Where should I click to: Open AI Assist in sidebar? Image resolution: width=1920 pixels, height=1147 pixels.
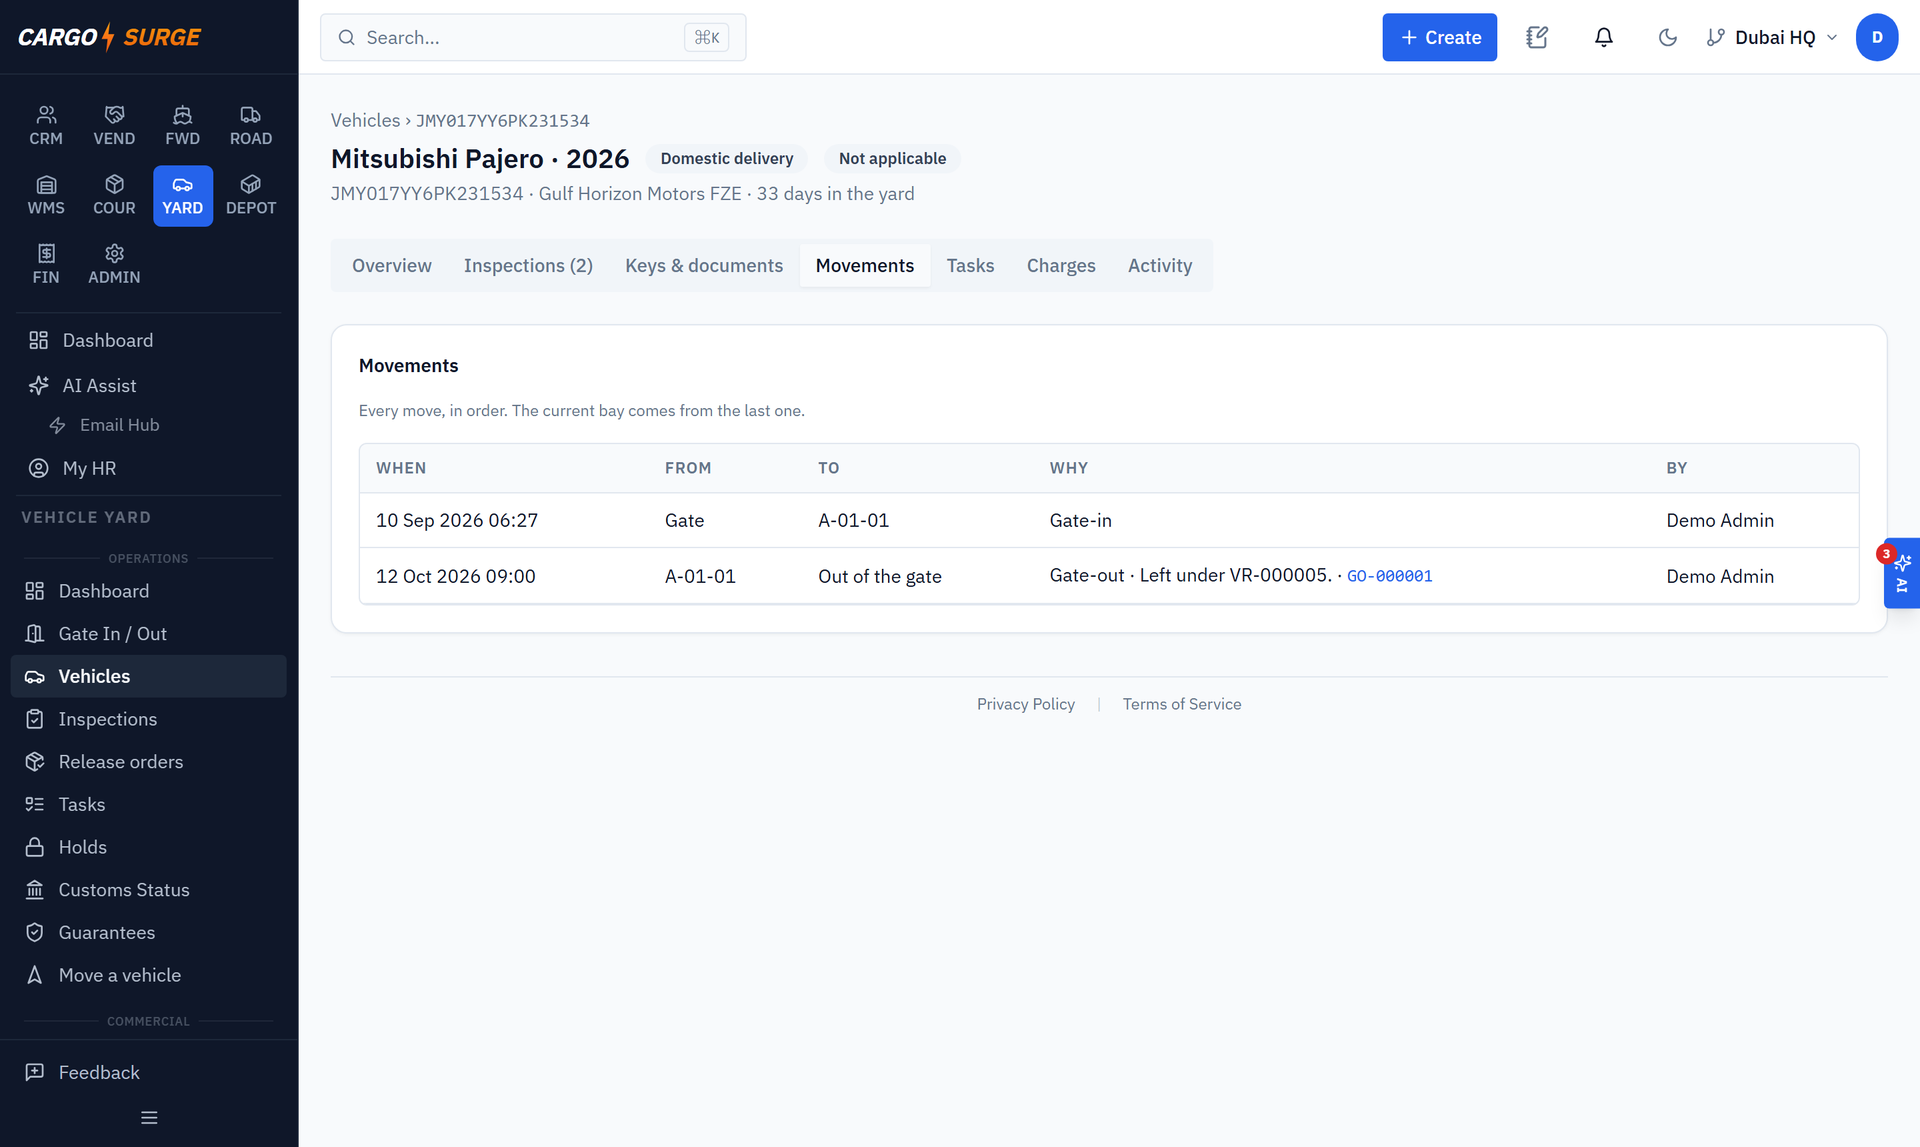[x=149, y=385]
